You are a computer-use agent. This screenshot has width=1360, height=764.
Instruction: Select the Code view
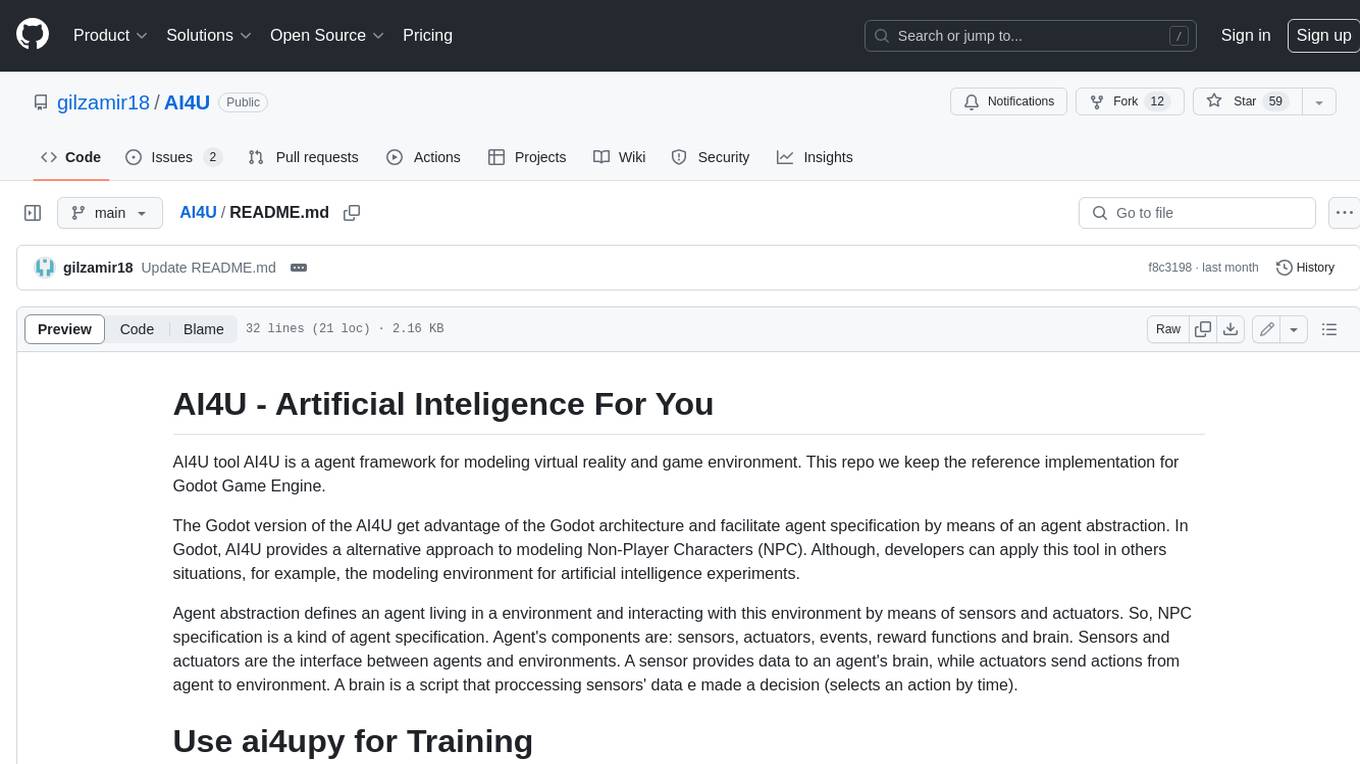[137, 329]
